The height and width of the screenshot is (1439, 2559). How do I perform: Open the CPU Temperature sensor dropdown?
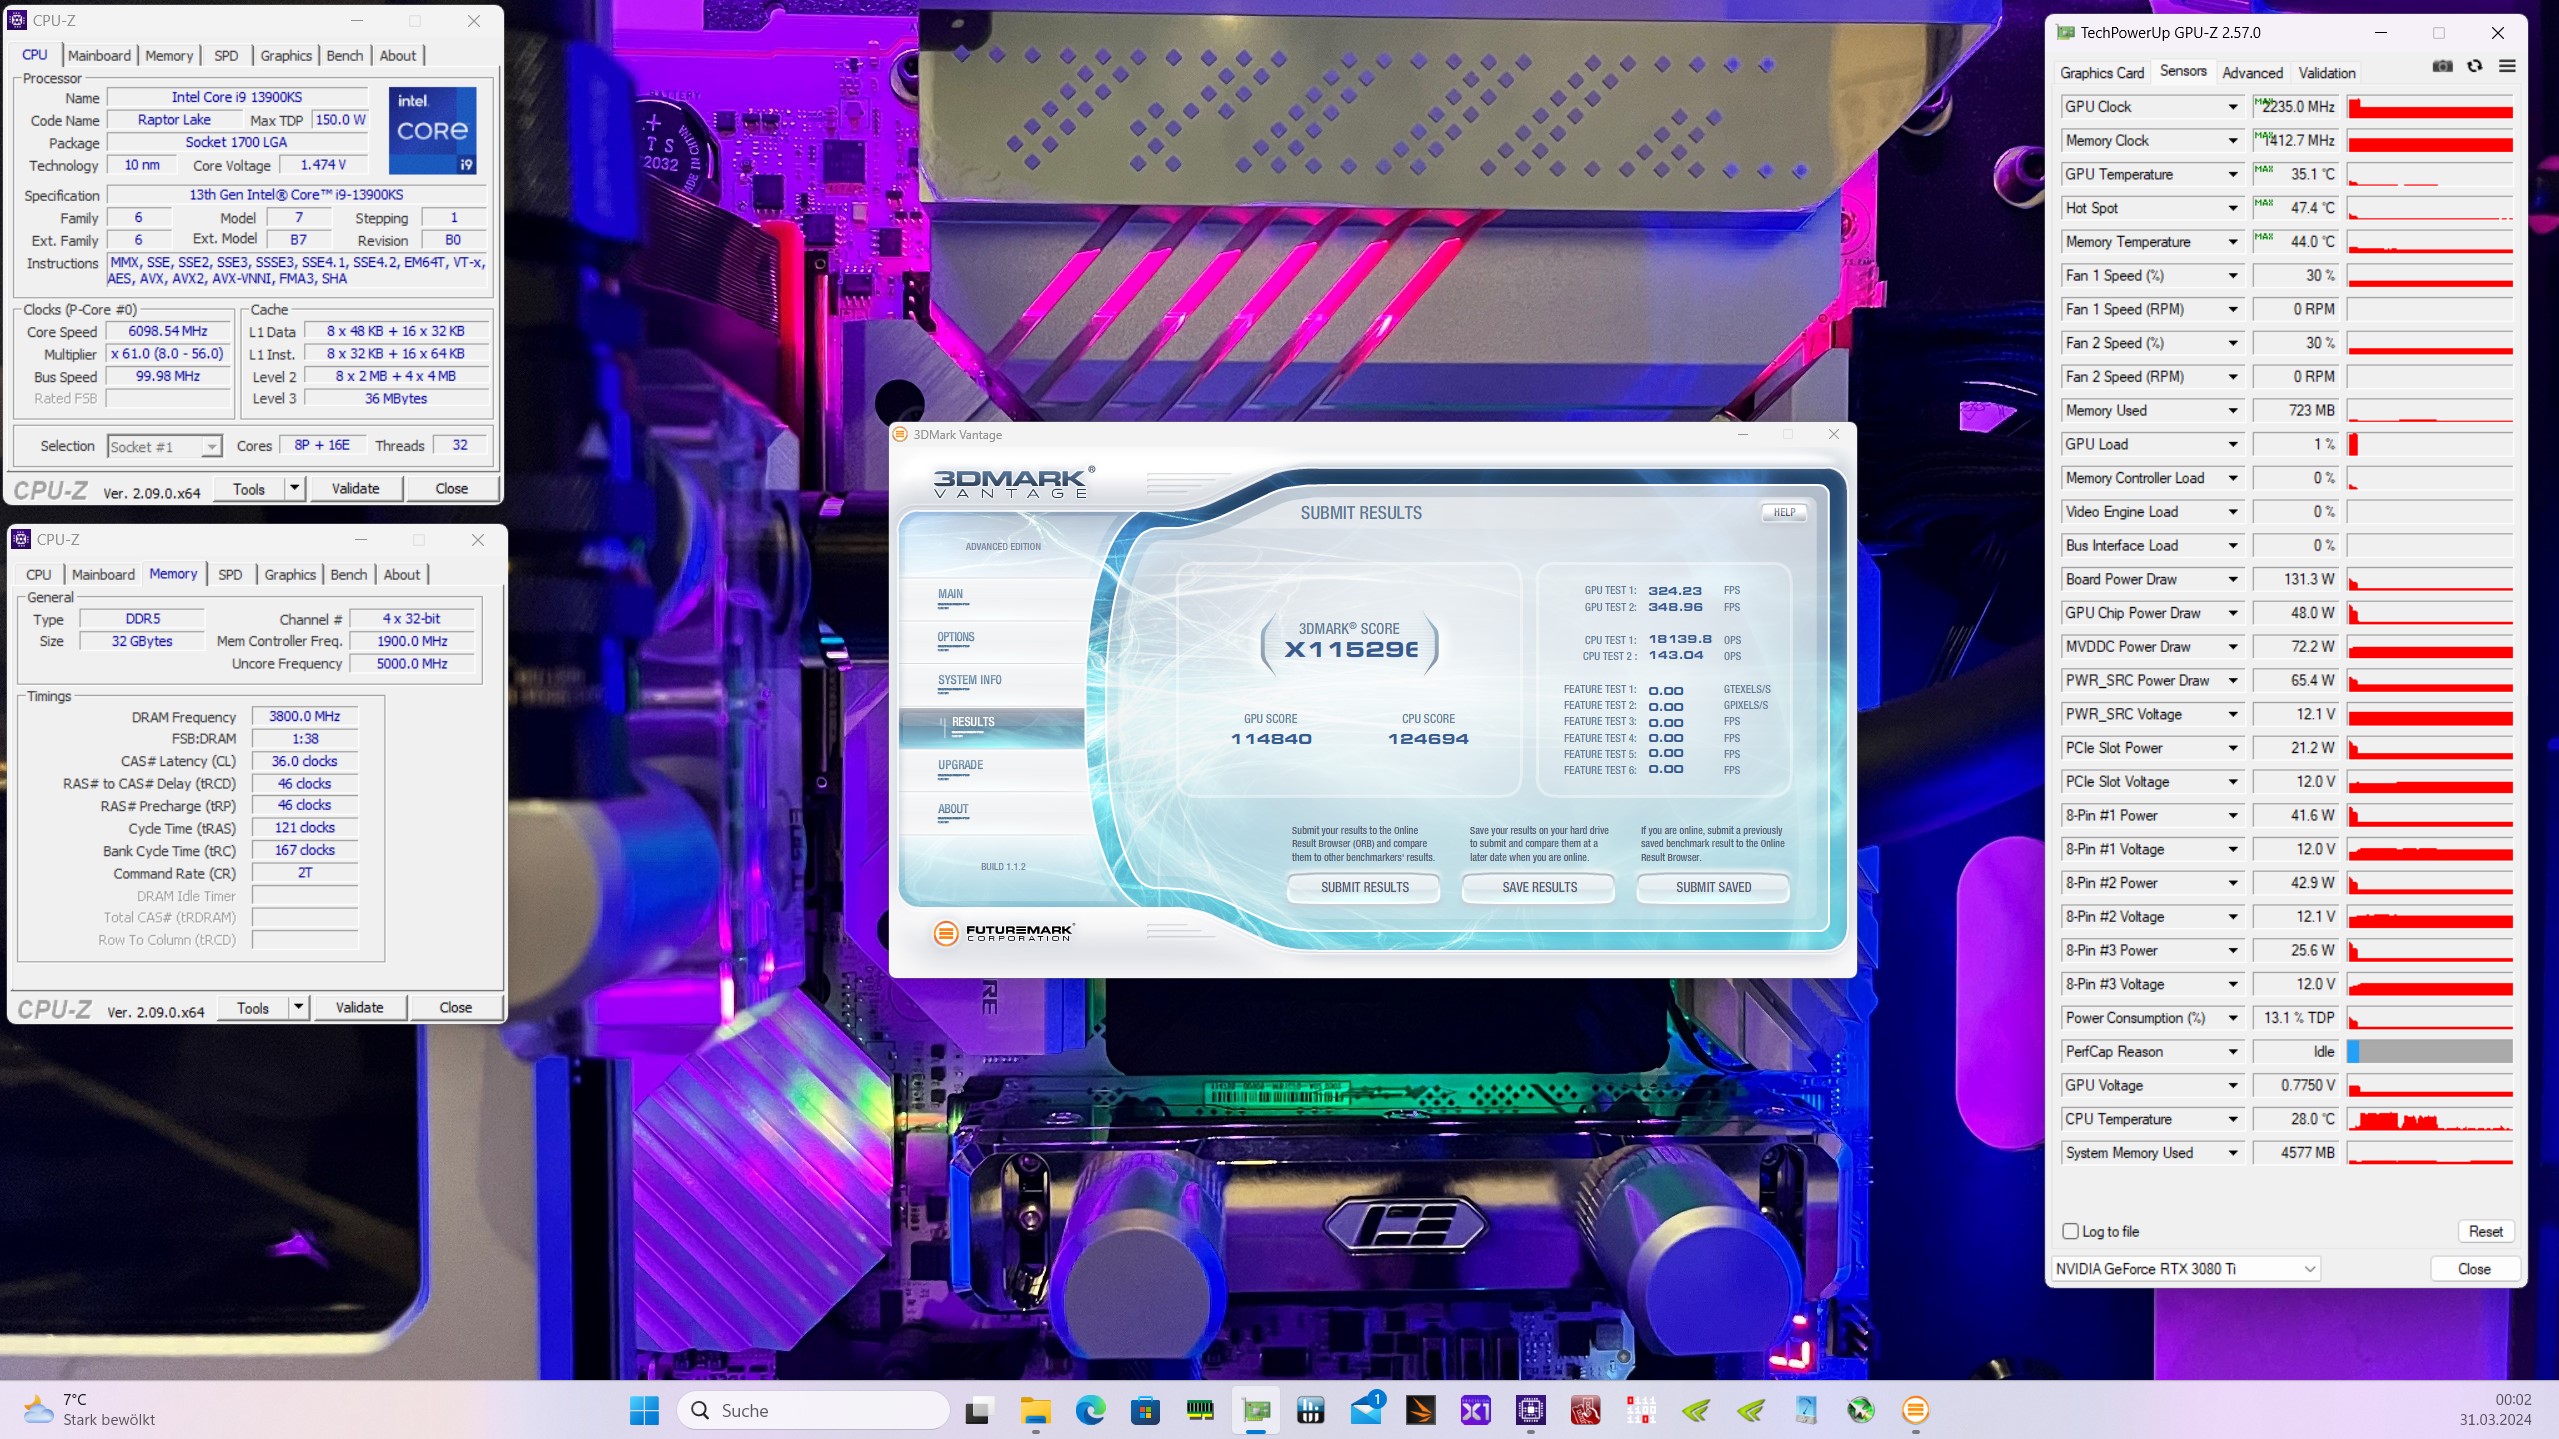pyautogui.click(x=2232, y=1120)
